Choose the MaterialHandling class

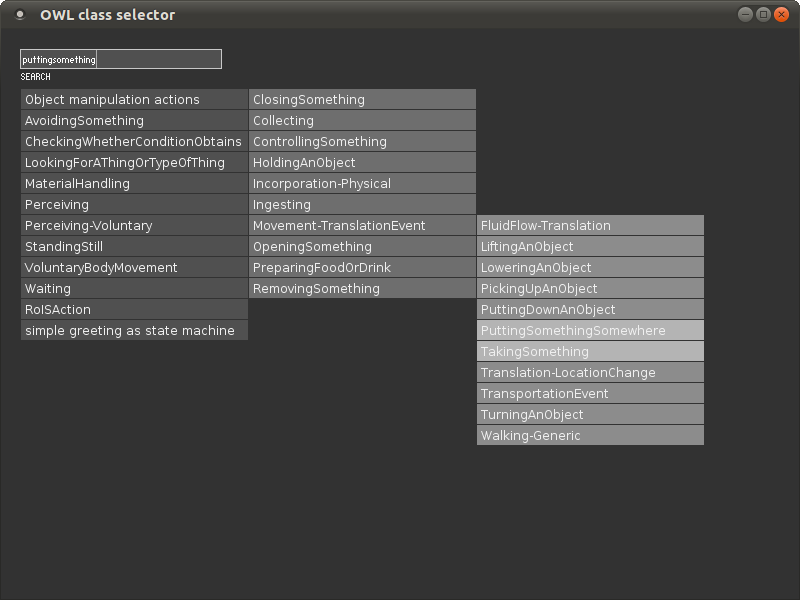(134, 183)
